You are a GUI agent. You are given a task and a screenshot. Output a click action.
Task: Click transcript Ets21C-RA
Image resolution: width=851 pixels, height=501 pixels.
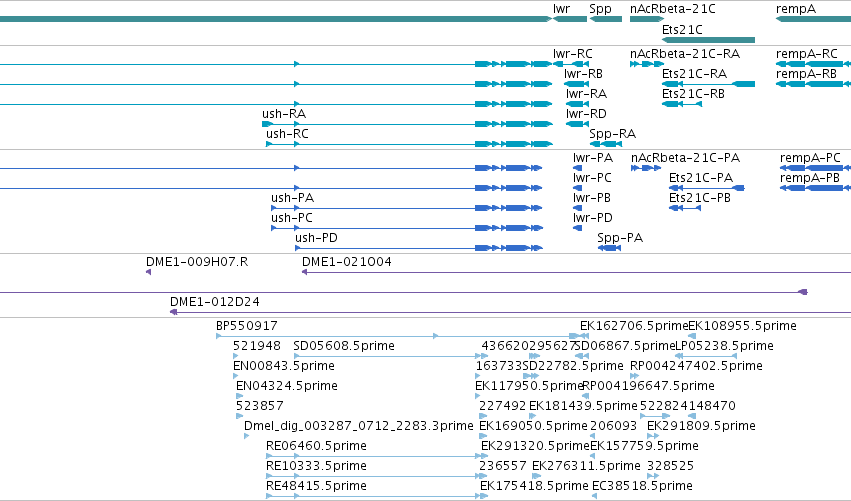click(x=695, y=74)
